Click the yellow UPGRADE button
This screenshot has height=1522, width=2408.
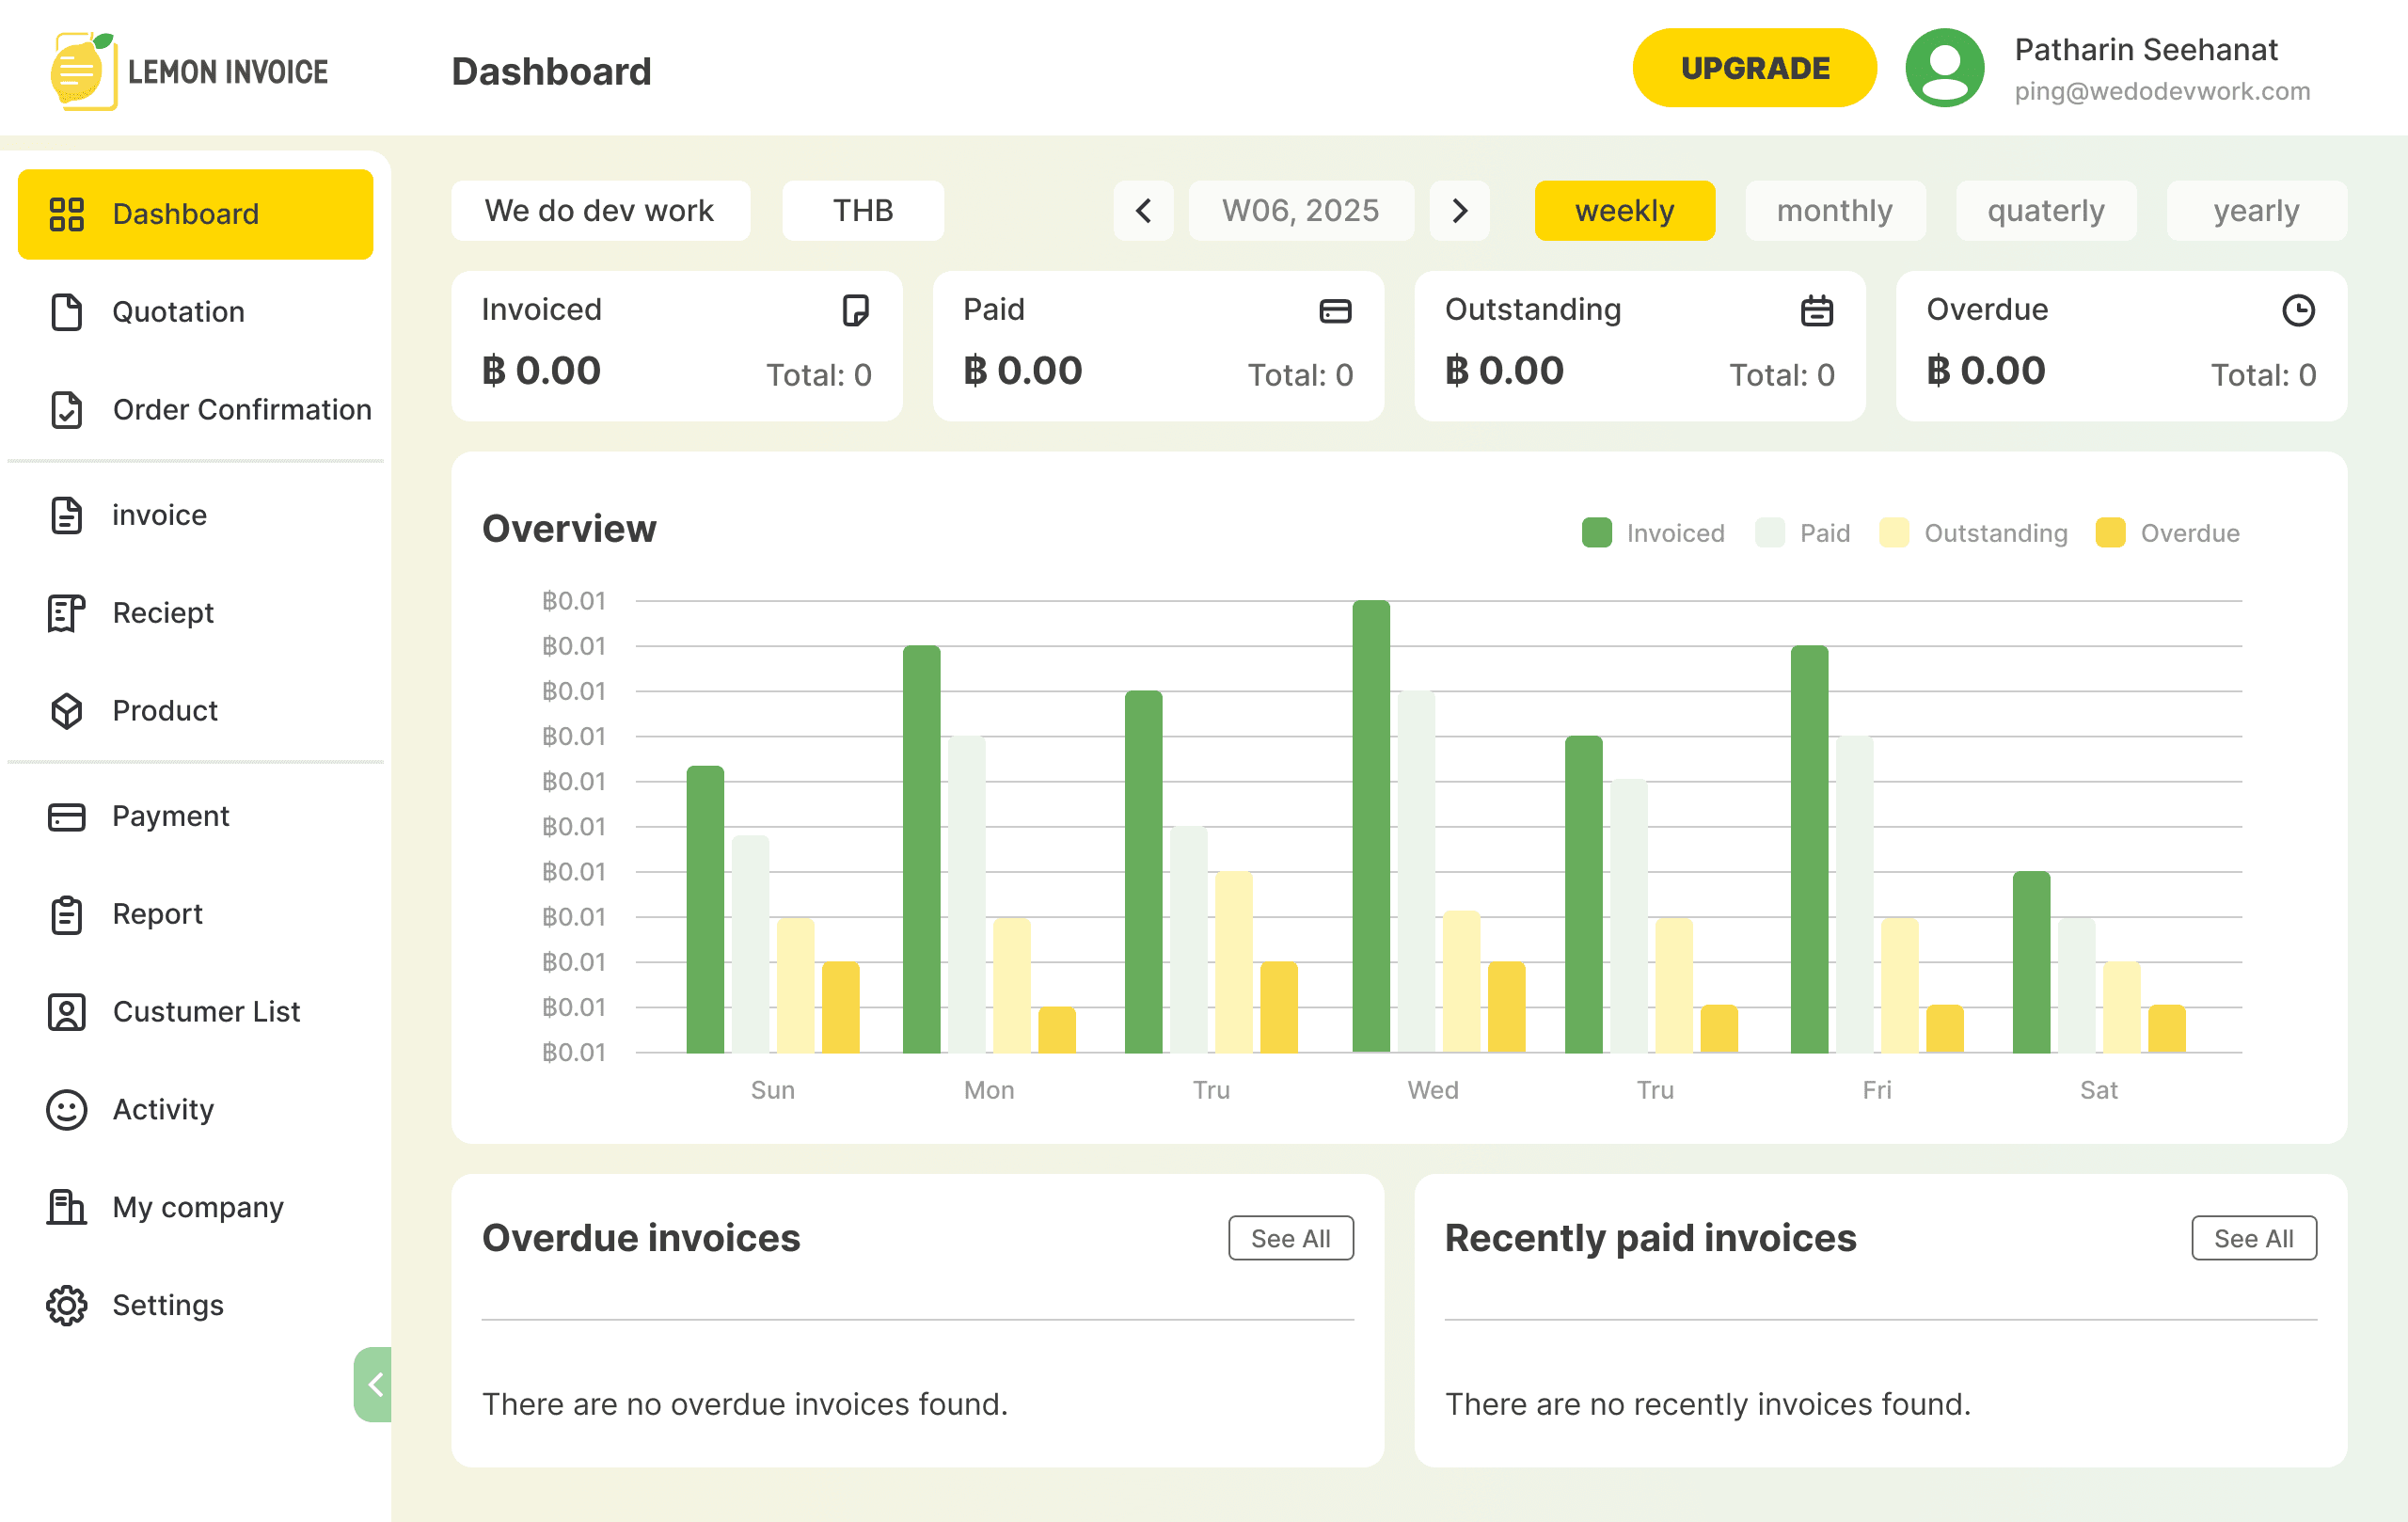click(1755, 68)
